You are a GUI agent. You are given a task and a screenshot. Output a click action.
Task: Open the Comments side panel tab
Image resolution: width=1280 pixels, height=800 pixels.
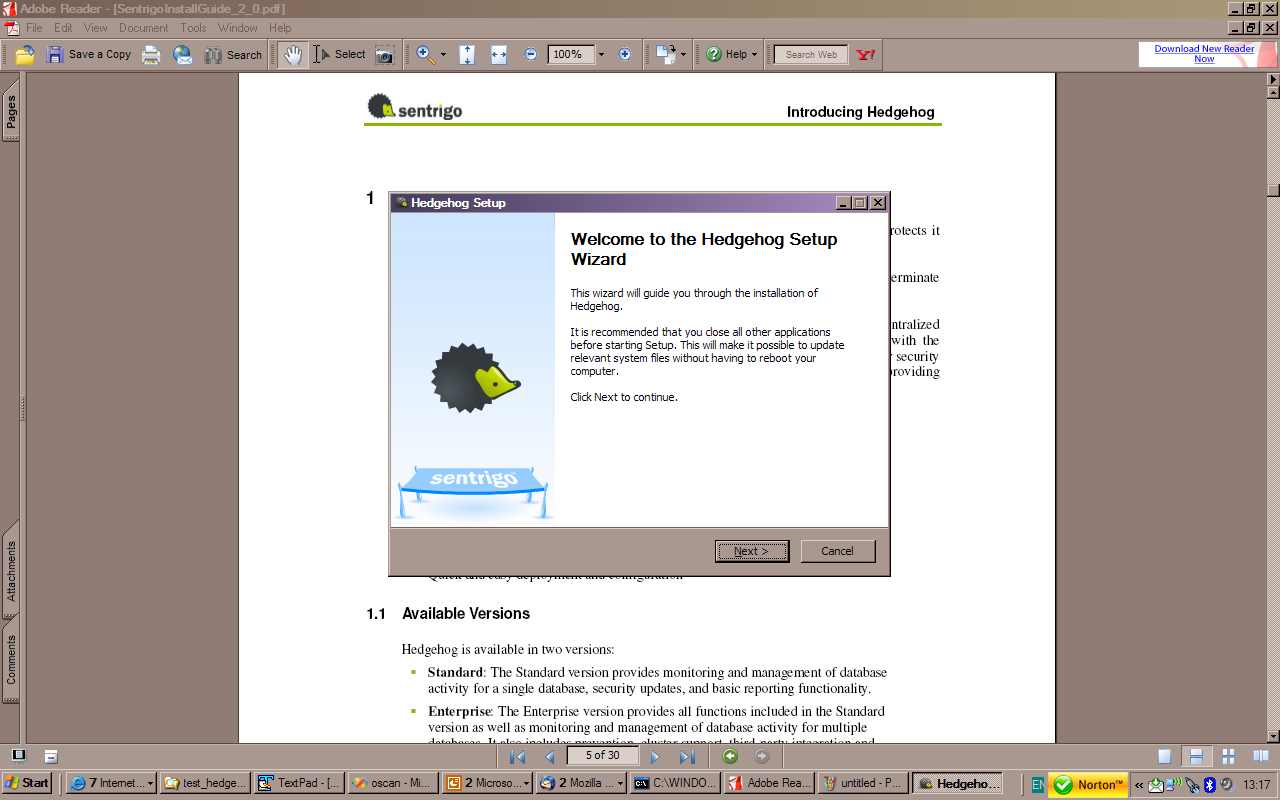(11, 659)
